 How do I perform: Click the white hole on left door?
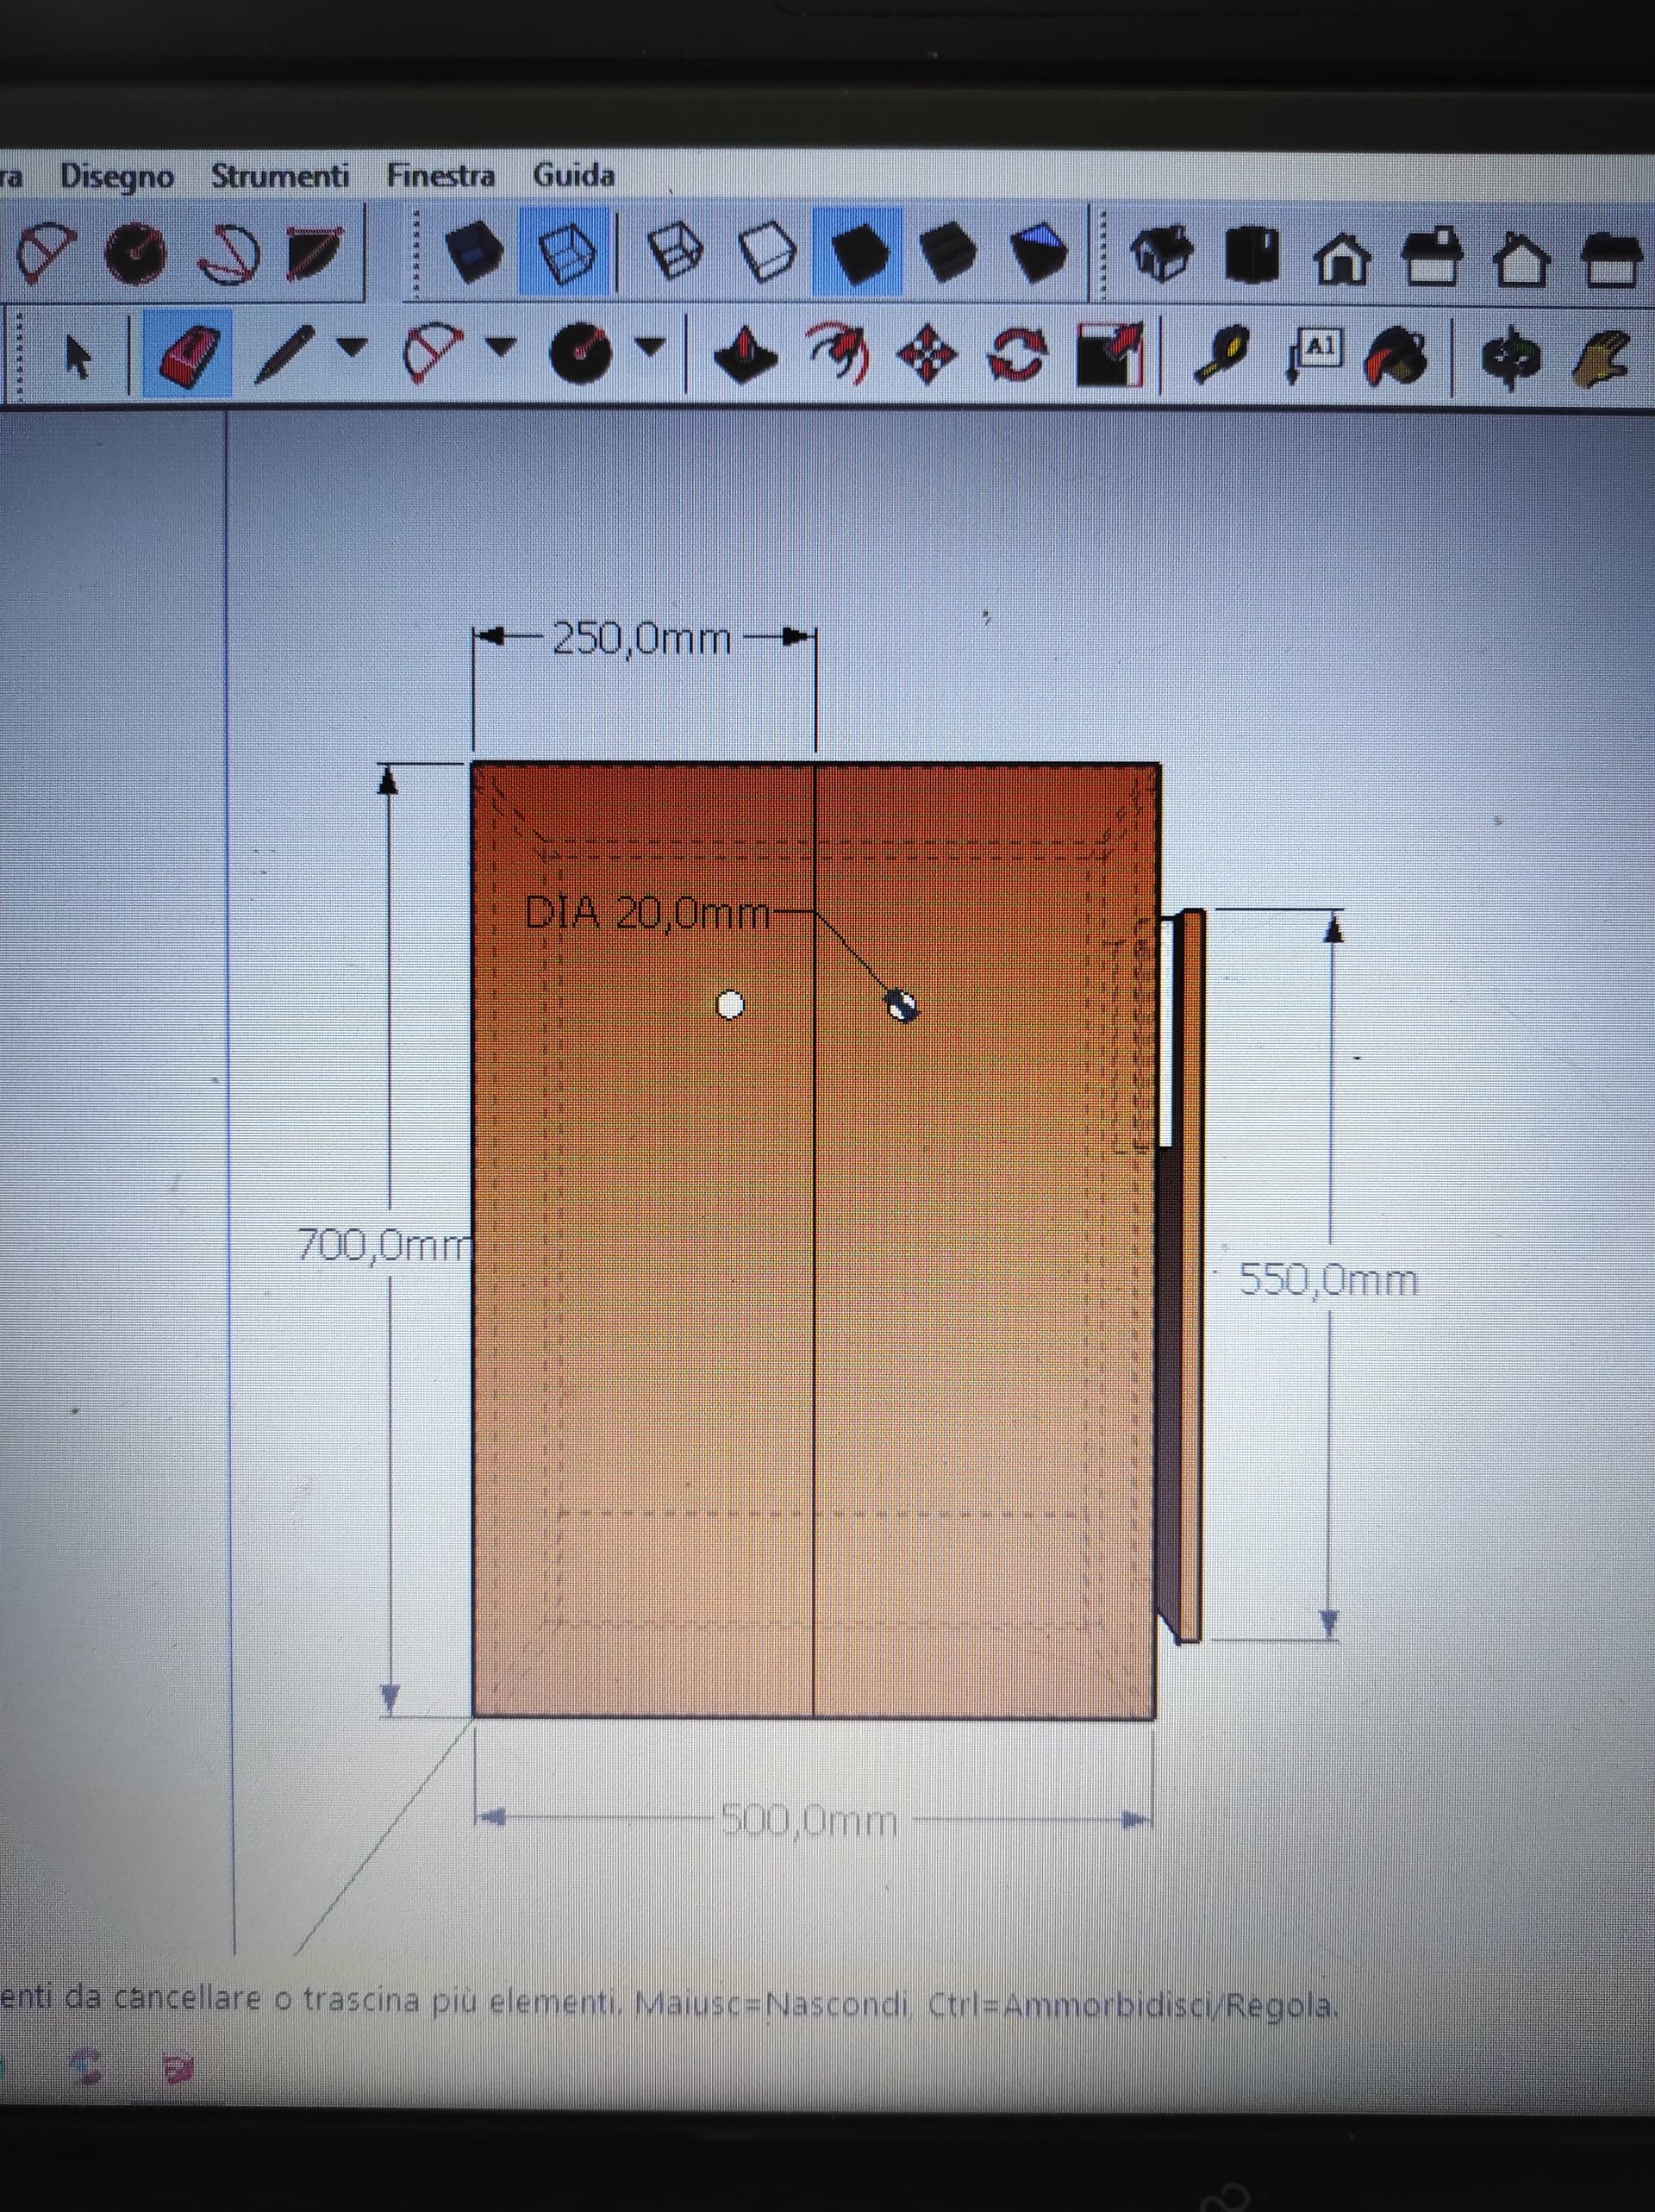click(x=731, y=1004)
